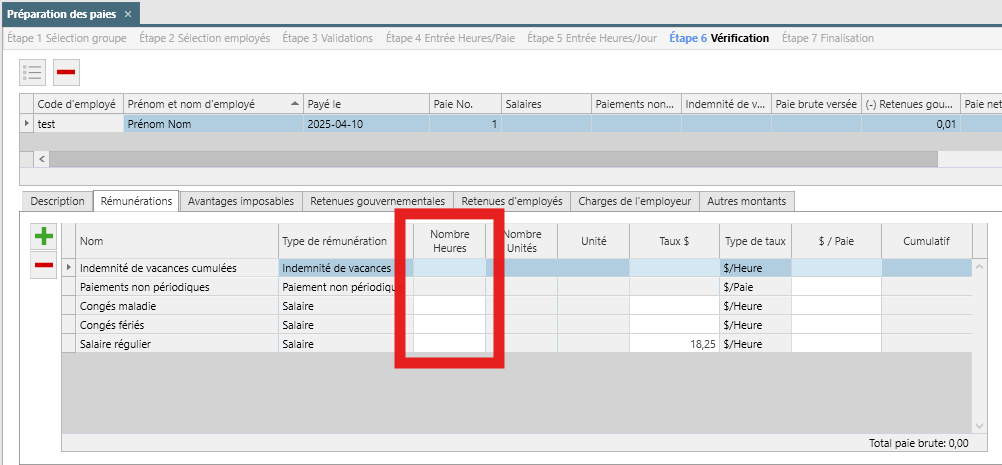Click Nombre Heures field for Salaire régulier
This screenshot has height=465, width=1002.
pyautogui.click(x=449, y=344)
